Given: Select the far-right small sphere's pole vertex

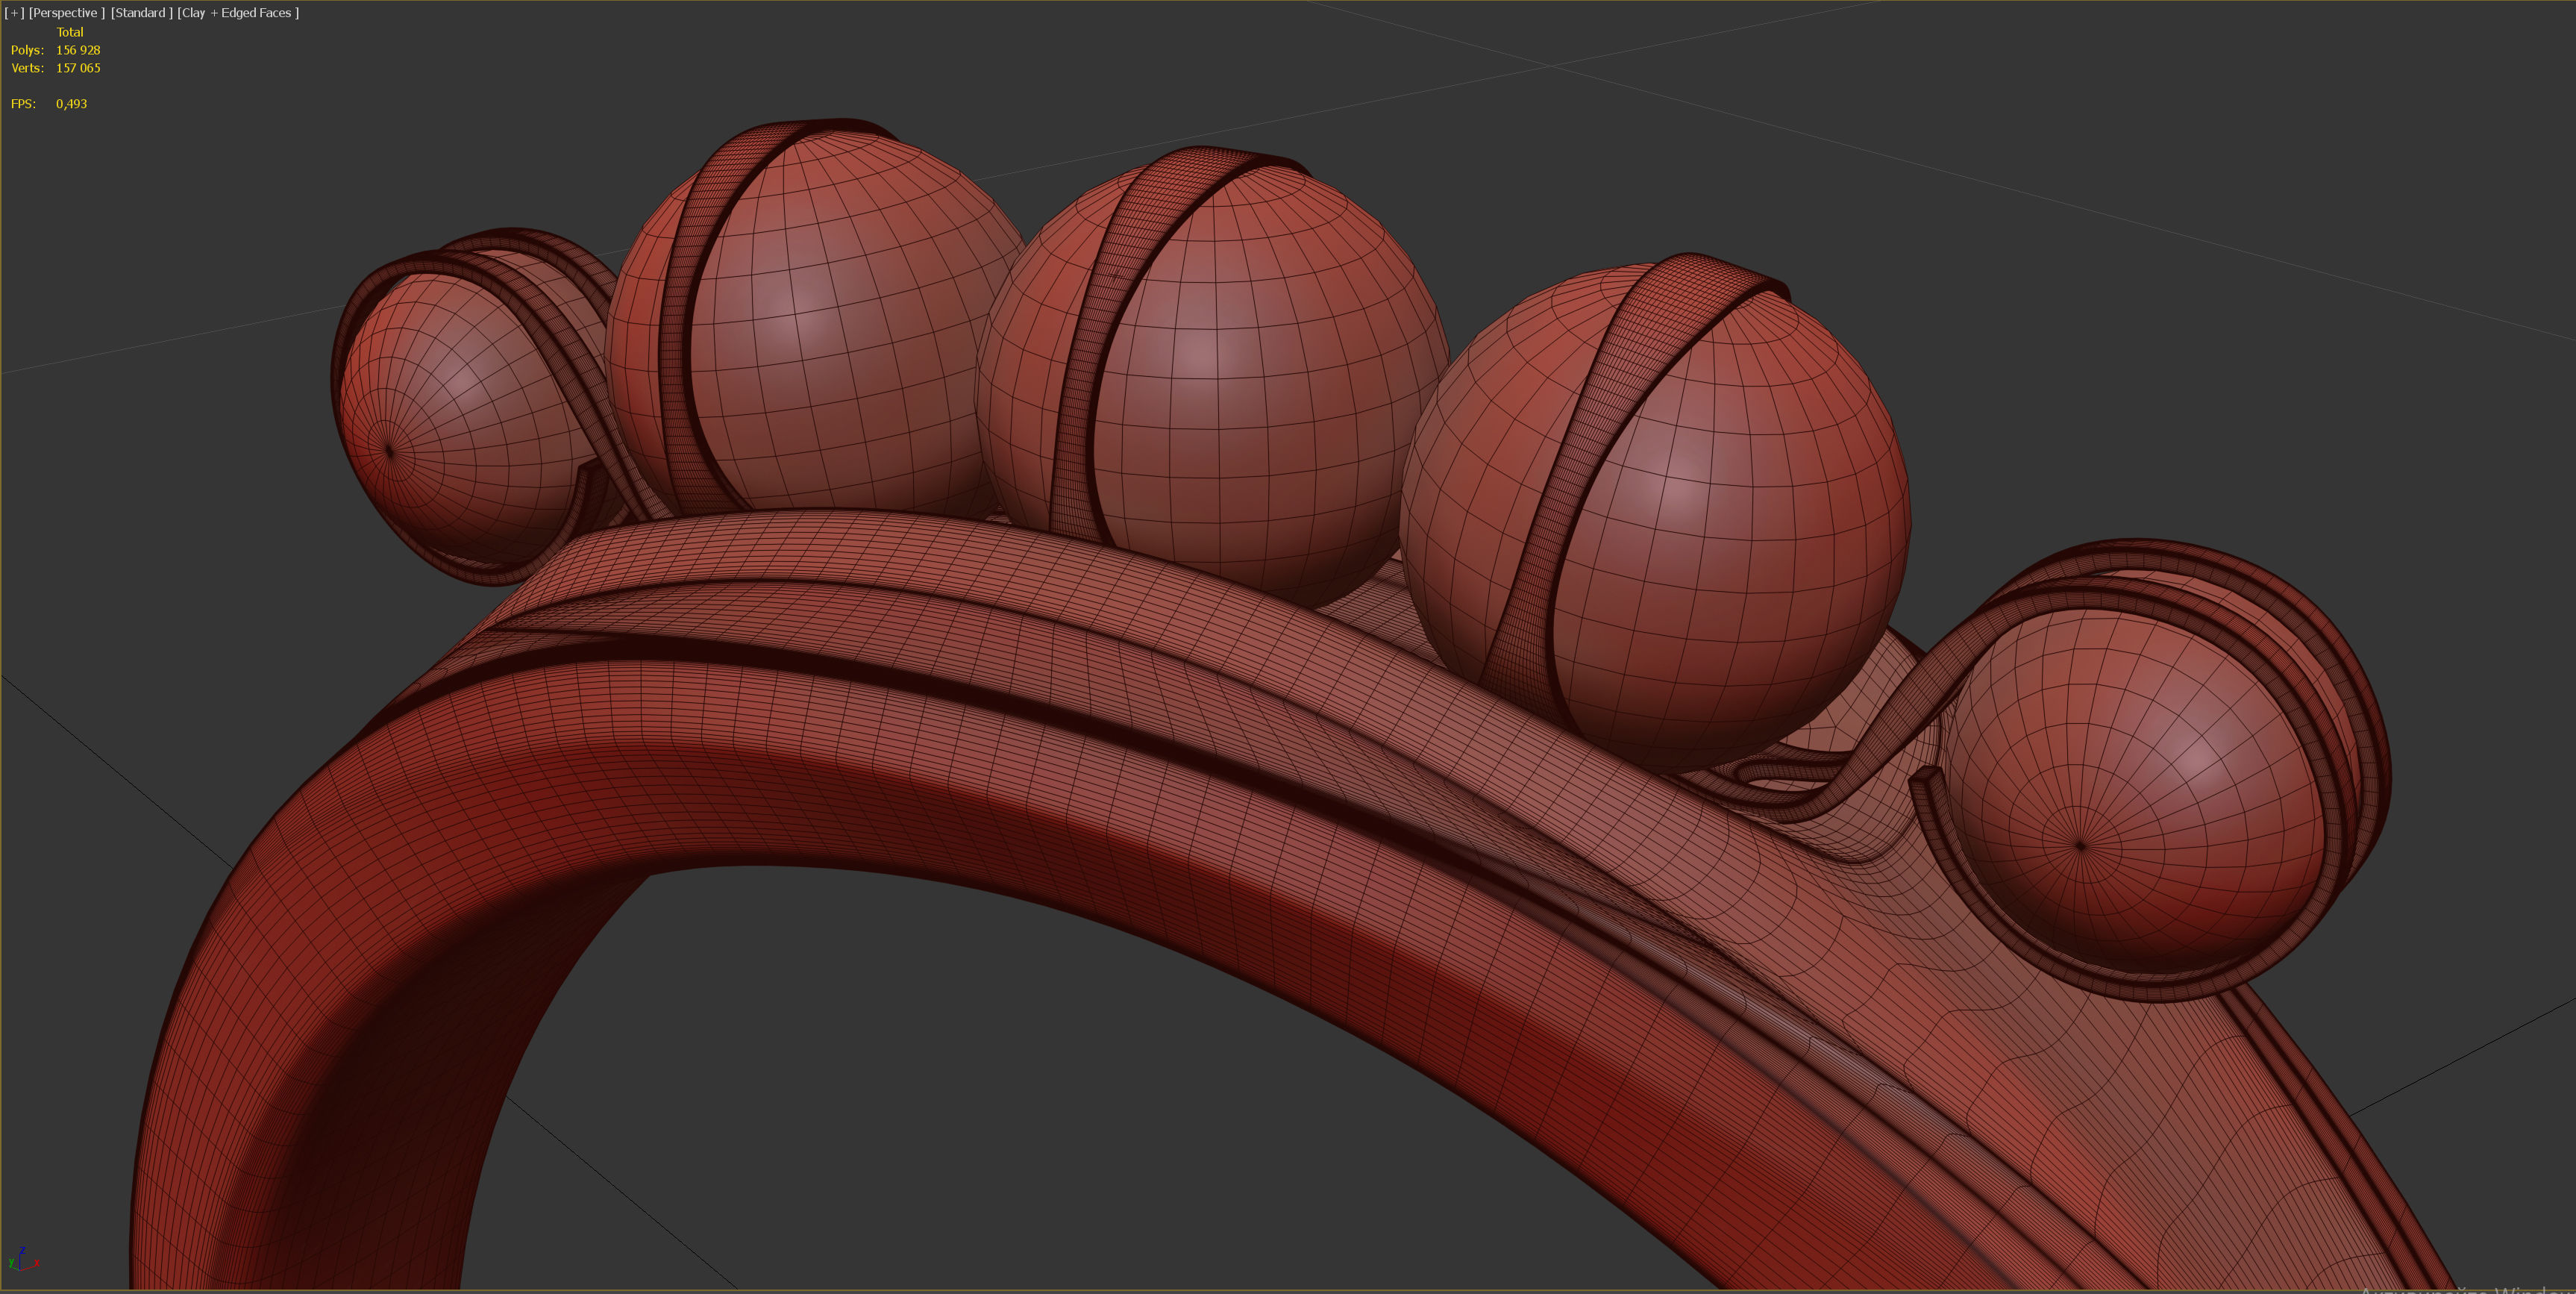Looking at the screenshot, I should pyautogui.click(x=2081, y=846).
